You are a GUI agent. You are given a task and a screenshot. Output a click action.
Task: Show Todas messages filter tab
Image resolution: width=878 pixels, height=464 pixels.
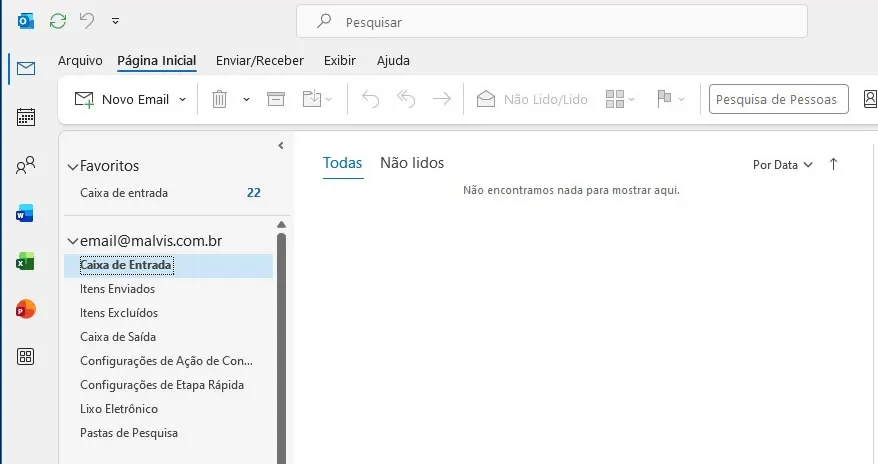coord(343,163)
